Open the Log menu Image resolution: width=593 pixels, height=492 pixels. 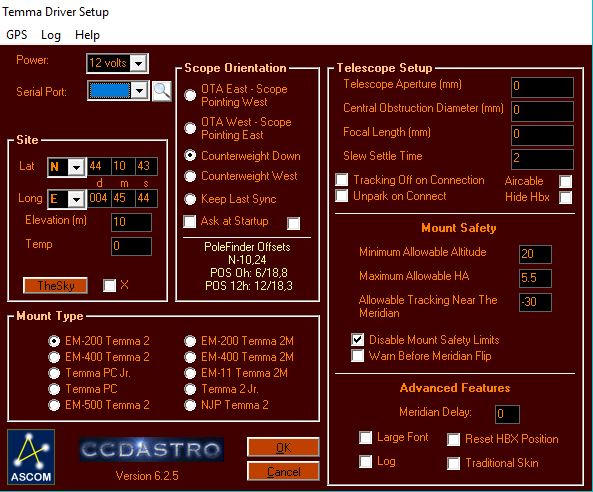[x=51, y=35]
